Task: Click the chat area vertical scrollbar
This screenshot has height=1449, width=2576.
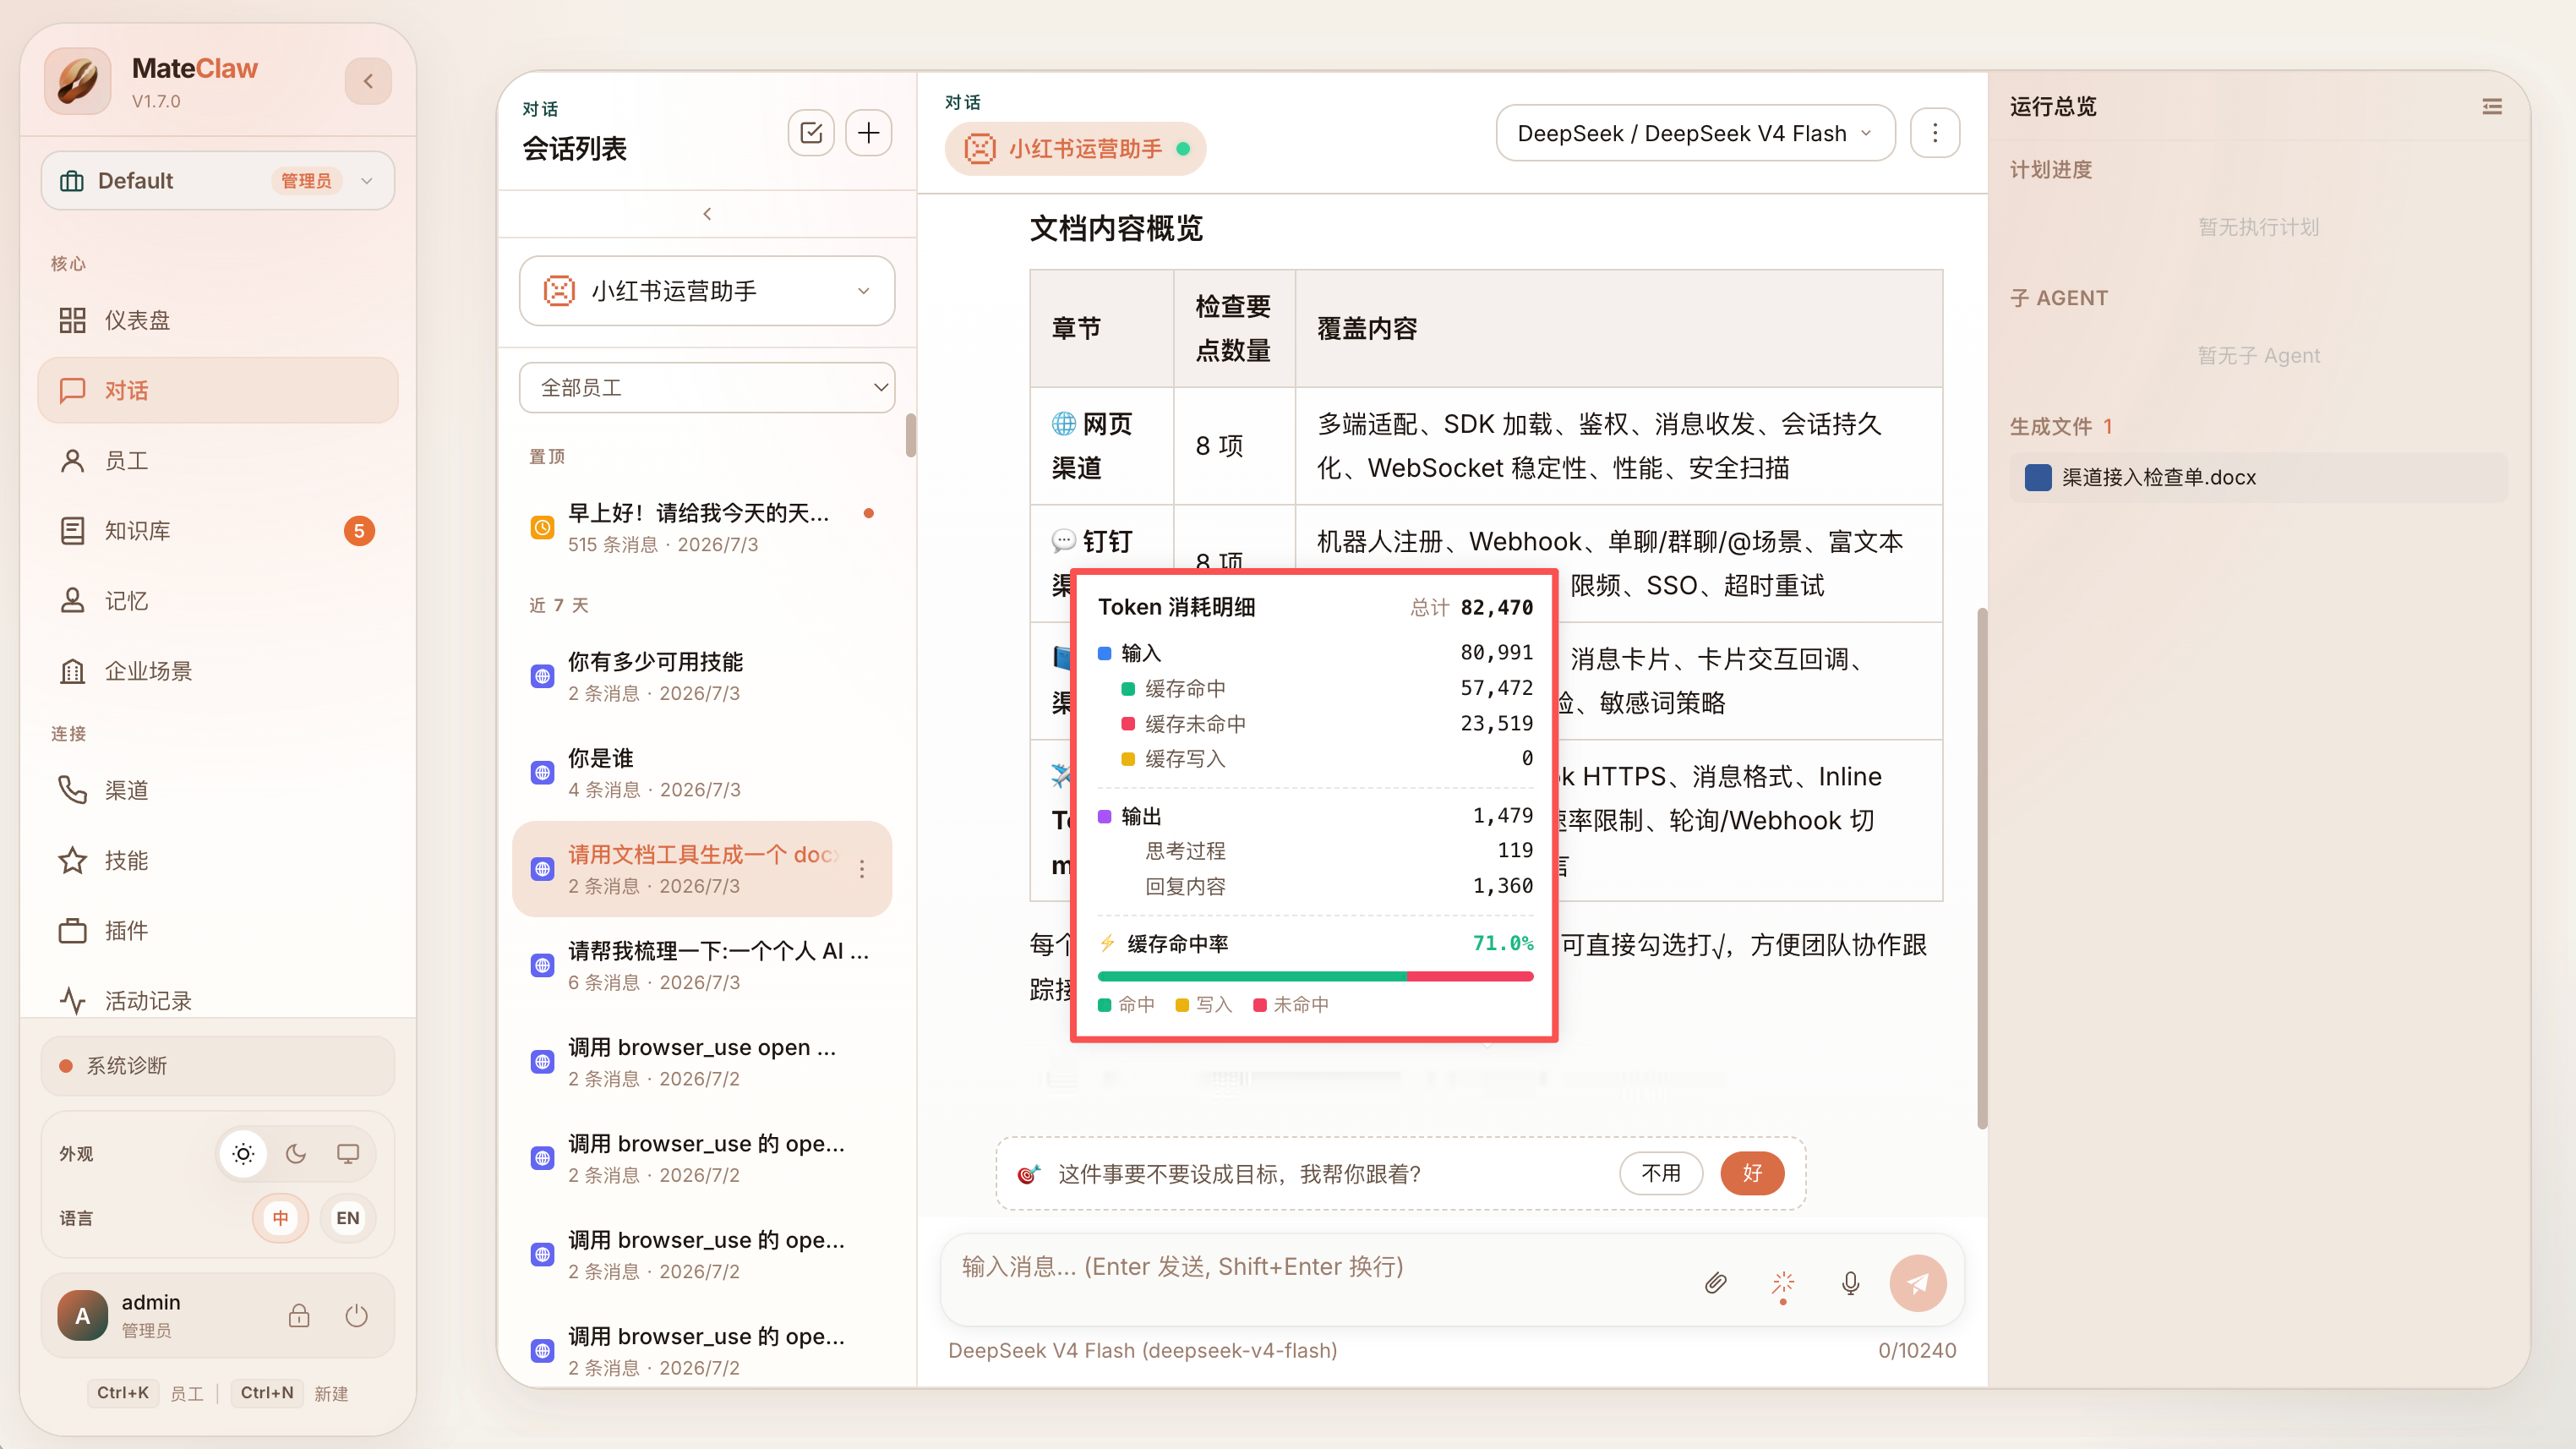Action: point(1982,868)
